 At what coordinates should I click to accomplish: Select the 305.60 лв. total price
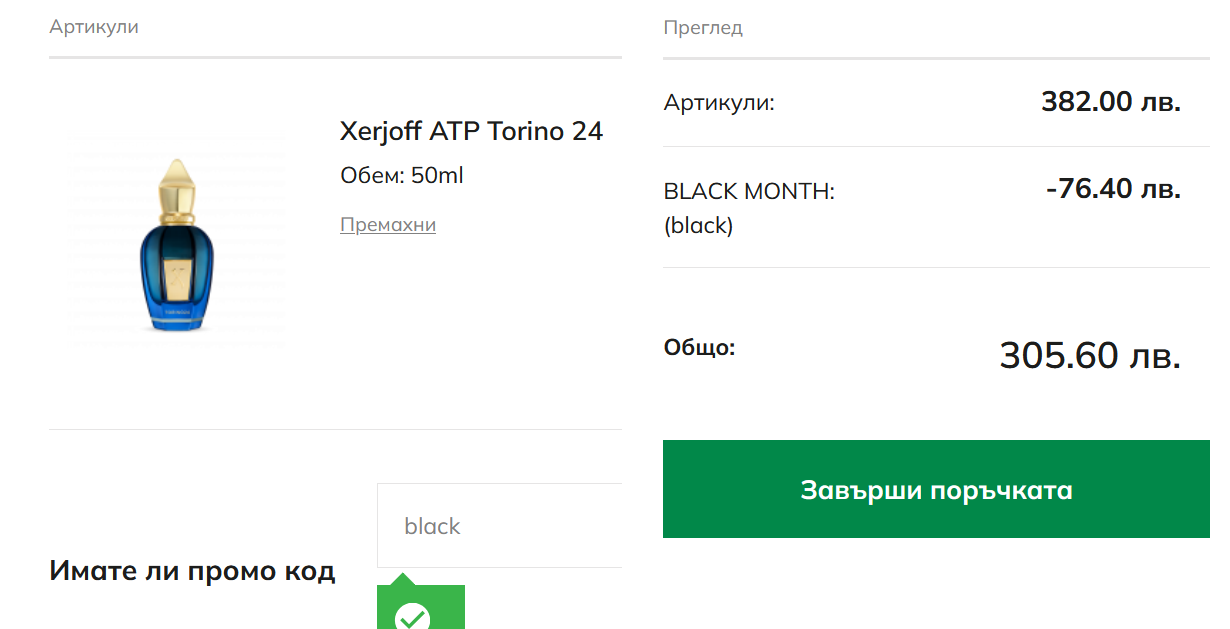click(1090, 355)
